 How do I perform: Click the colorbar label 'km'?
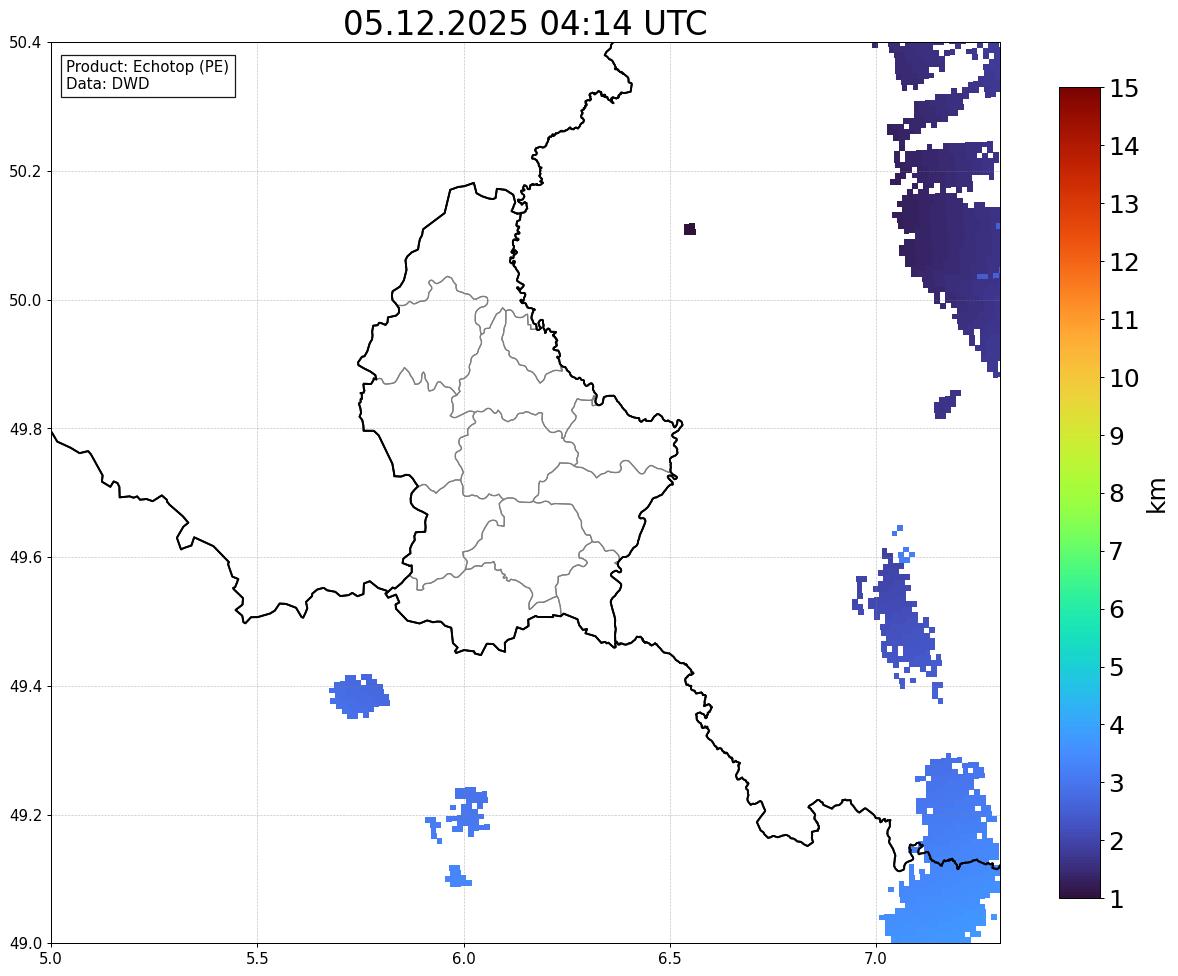click(1157, 496)
